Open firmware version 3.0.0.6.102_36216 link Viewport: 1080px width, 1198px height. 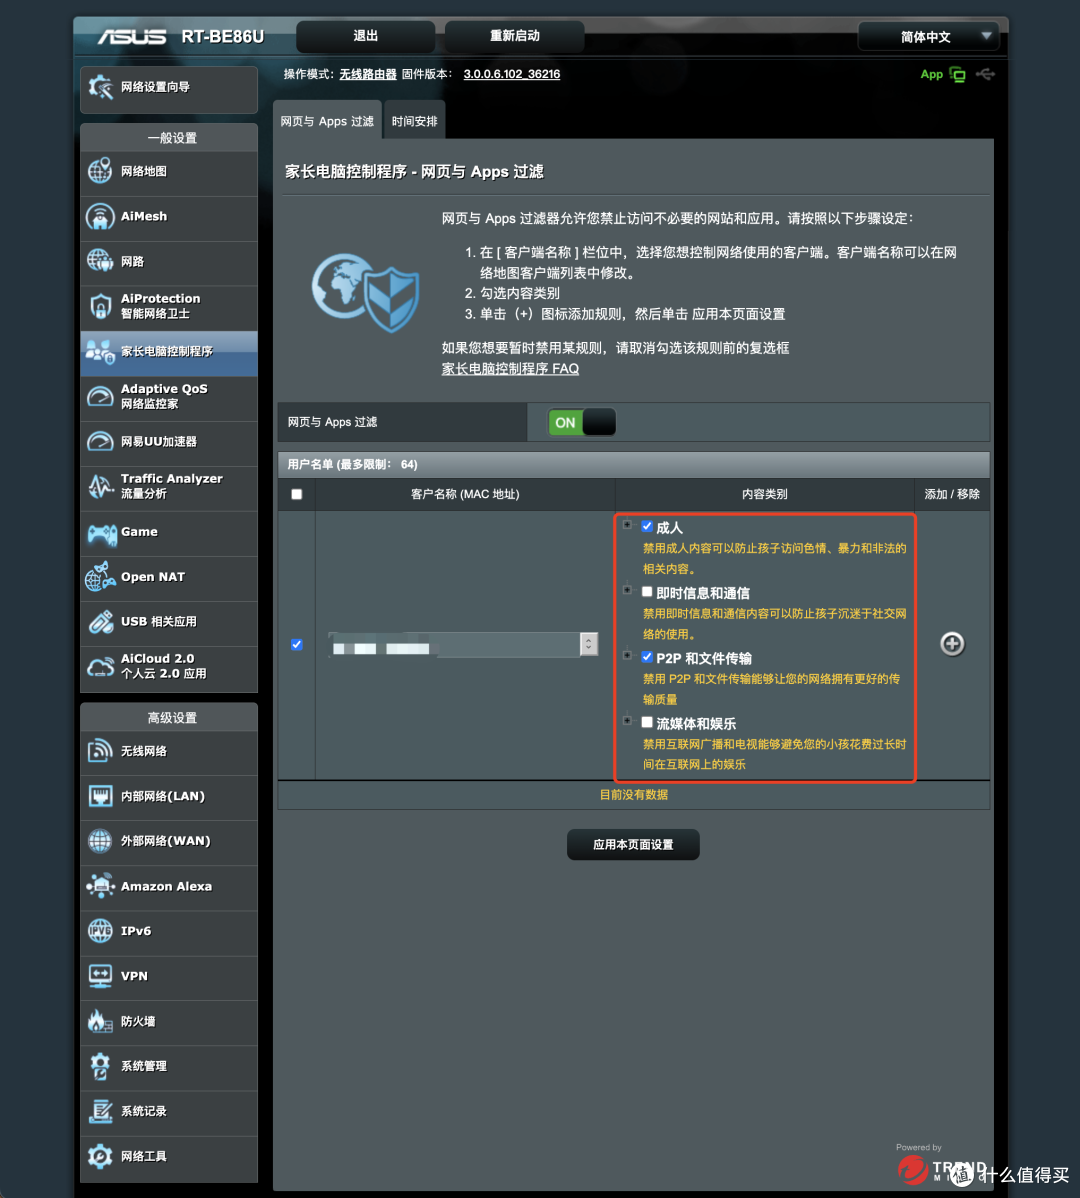pyautogui.click(x=512, y=74)
